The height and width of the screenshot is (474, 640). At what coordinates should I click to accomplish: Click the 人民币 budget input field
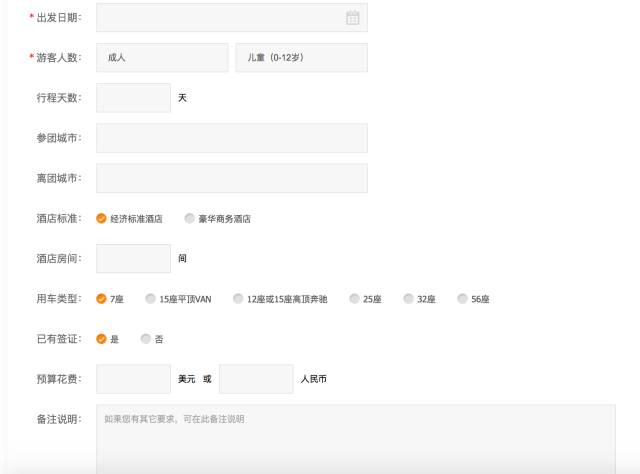click(x=256, y=379)
